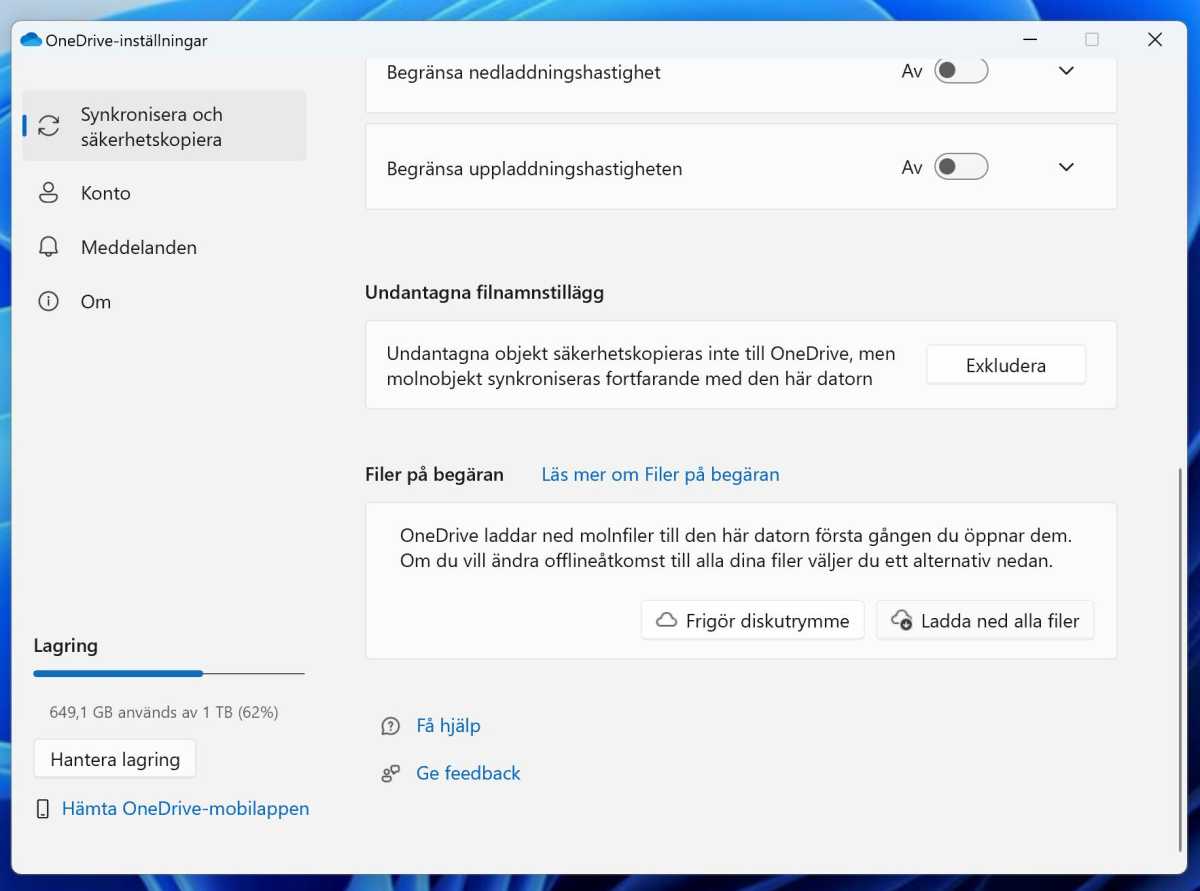Click the Konto person icon

[x=48, y=193]
